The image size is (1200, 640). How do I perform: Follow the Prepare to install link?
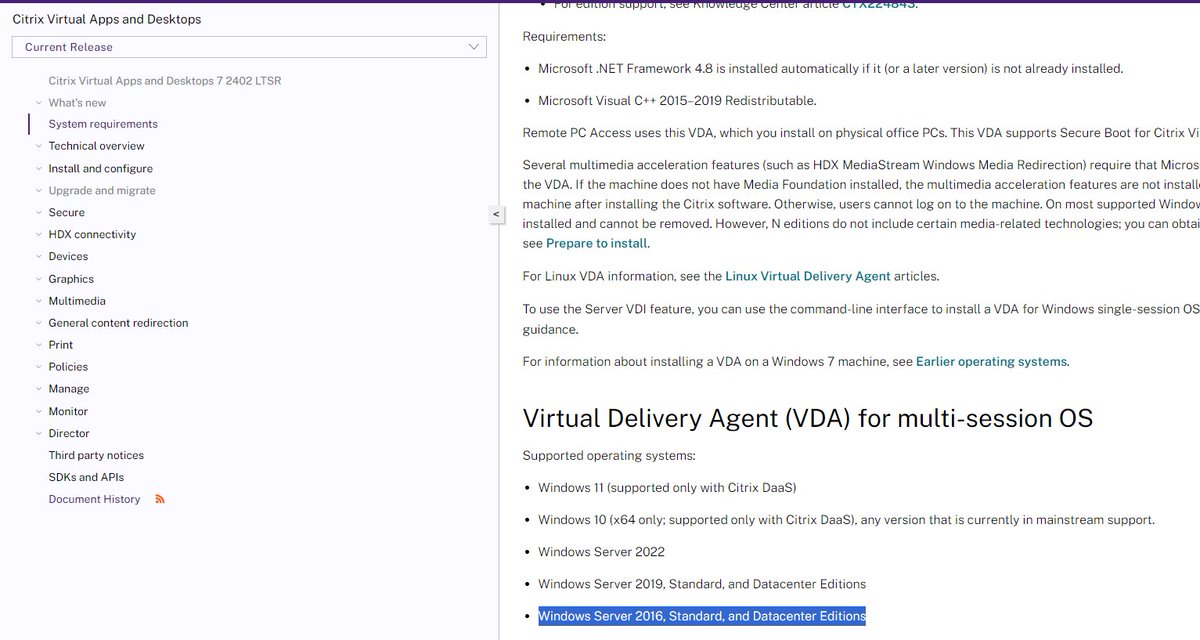pos(597,243)
